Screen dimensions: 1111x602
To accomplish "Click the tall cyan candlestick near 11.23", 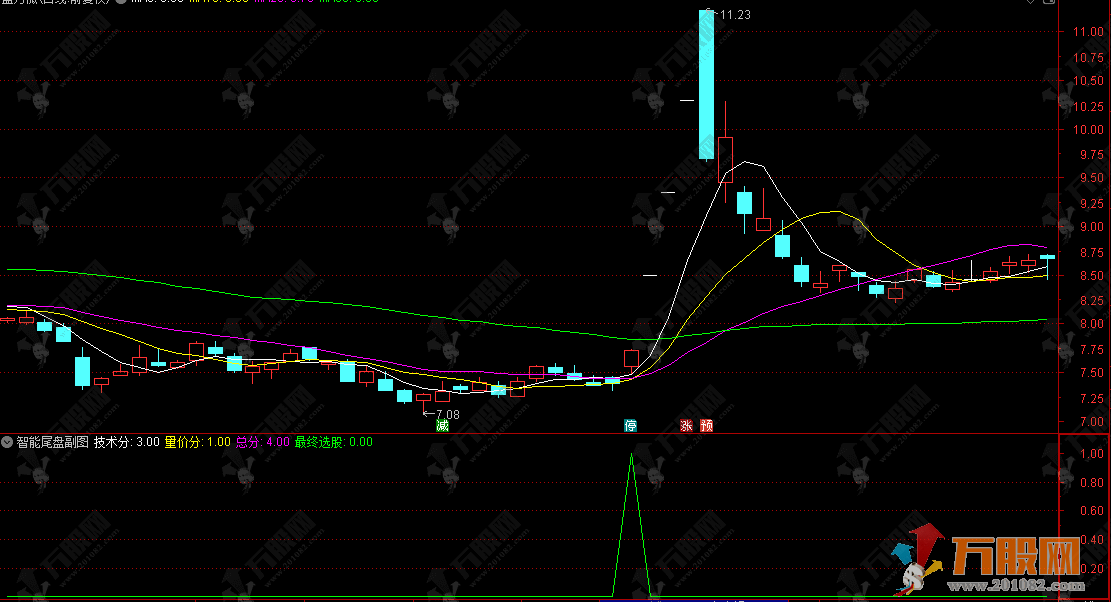I will (x=706, y=85).
